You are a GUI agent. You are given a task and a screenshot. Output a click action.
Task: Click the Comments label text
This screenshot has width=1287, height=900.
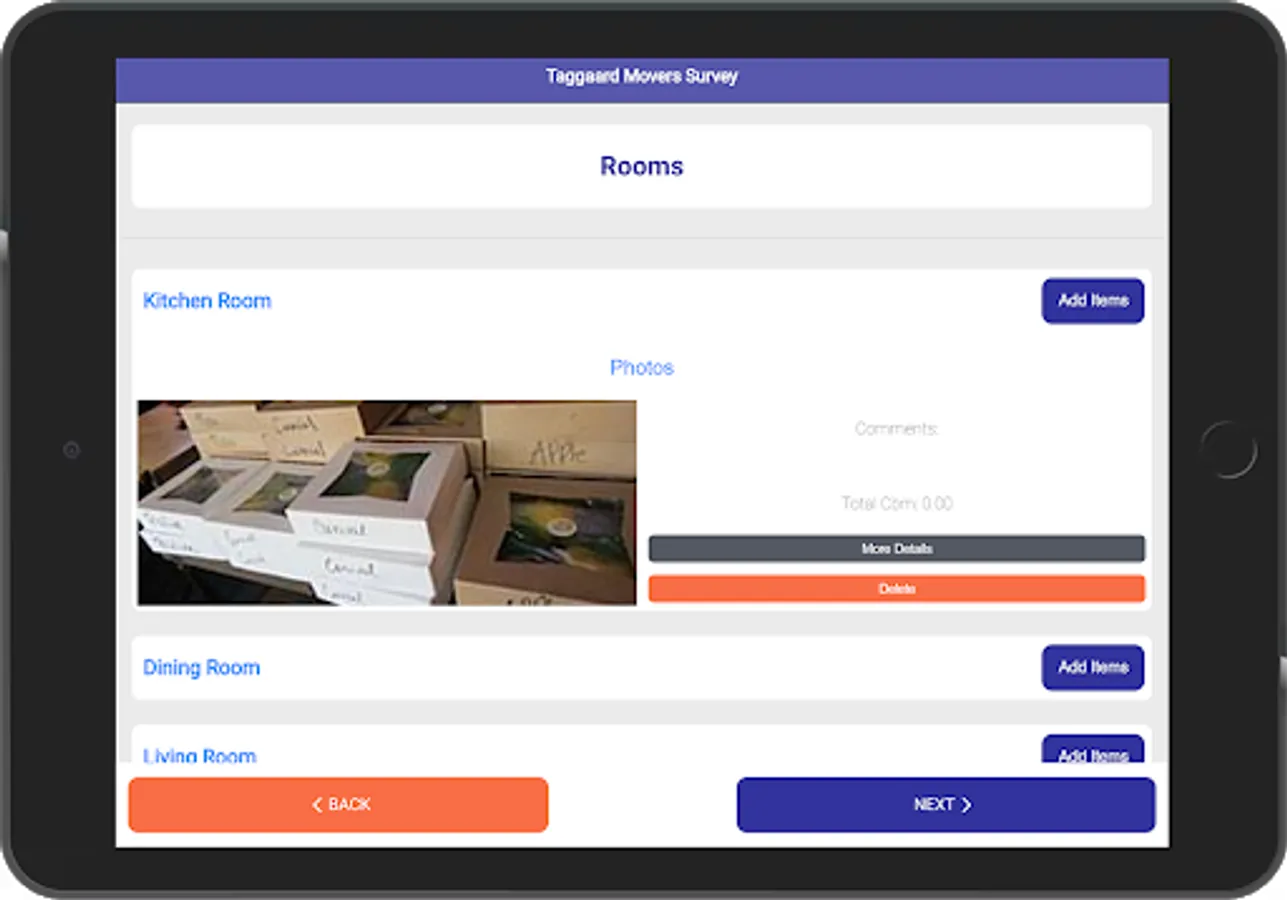(896, 429)
